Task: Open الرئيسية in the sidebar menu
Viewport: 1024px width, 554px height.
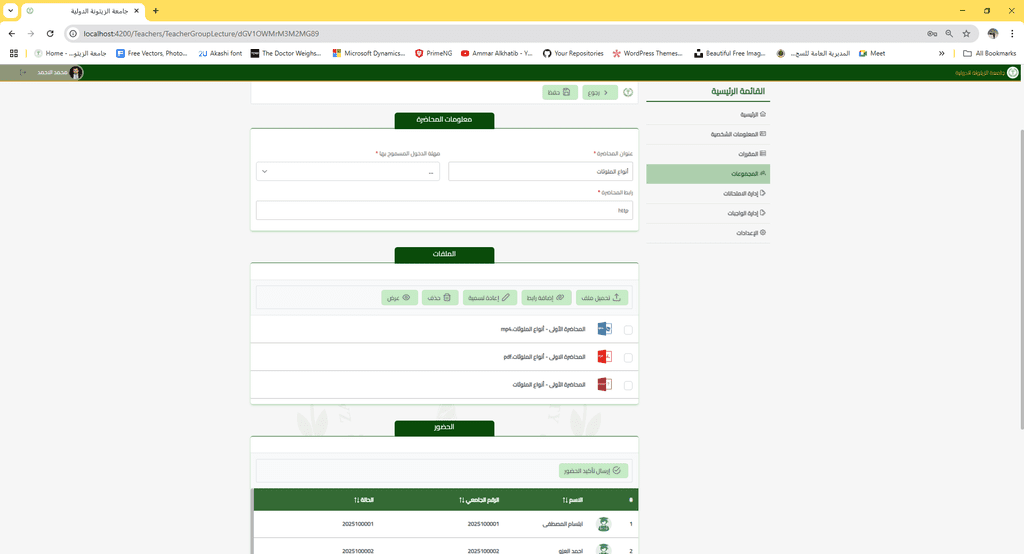Action: 708,114
